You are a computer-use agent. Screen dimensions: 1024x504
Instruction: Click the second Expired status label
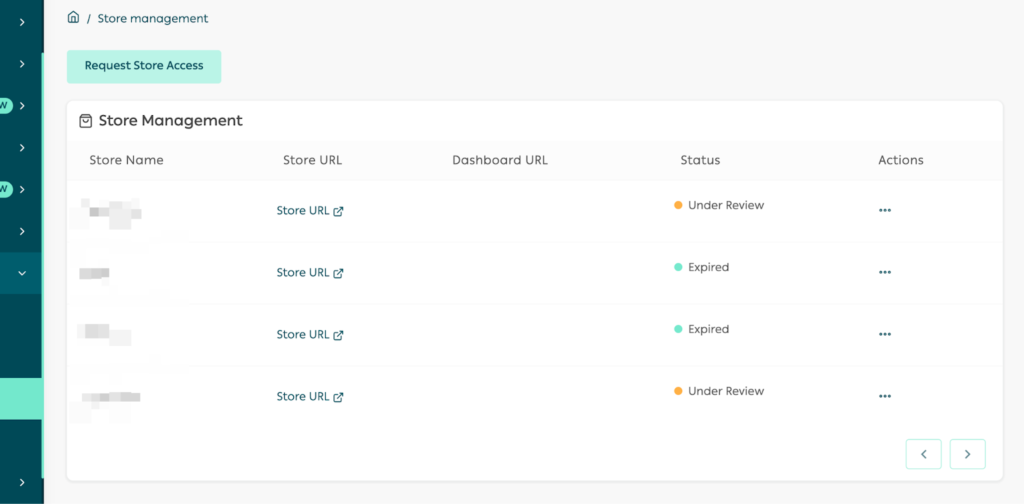(701, 329)
